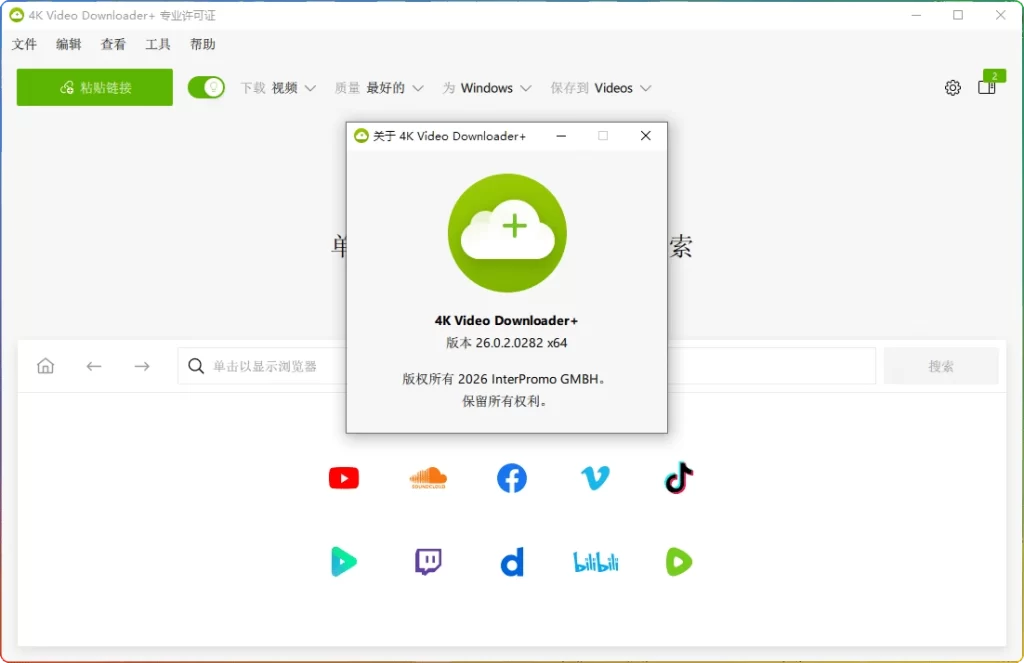Open the 帮助 menu

200,44
